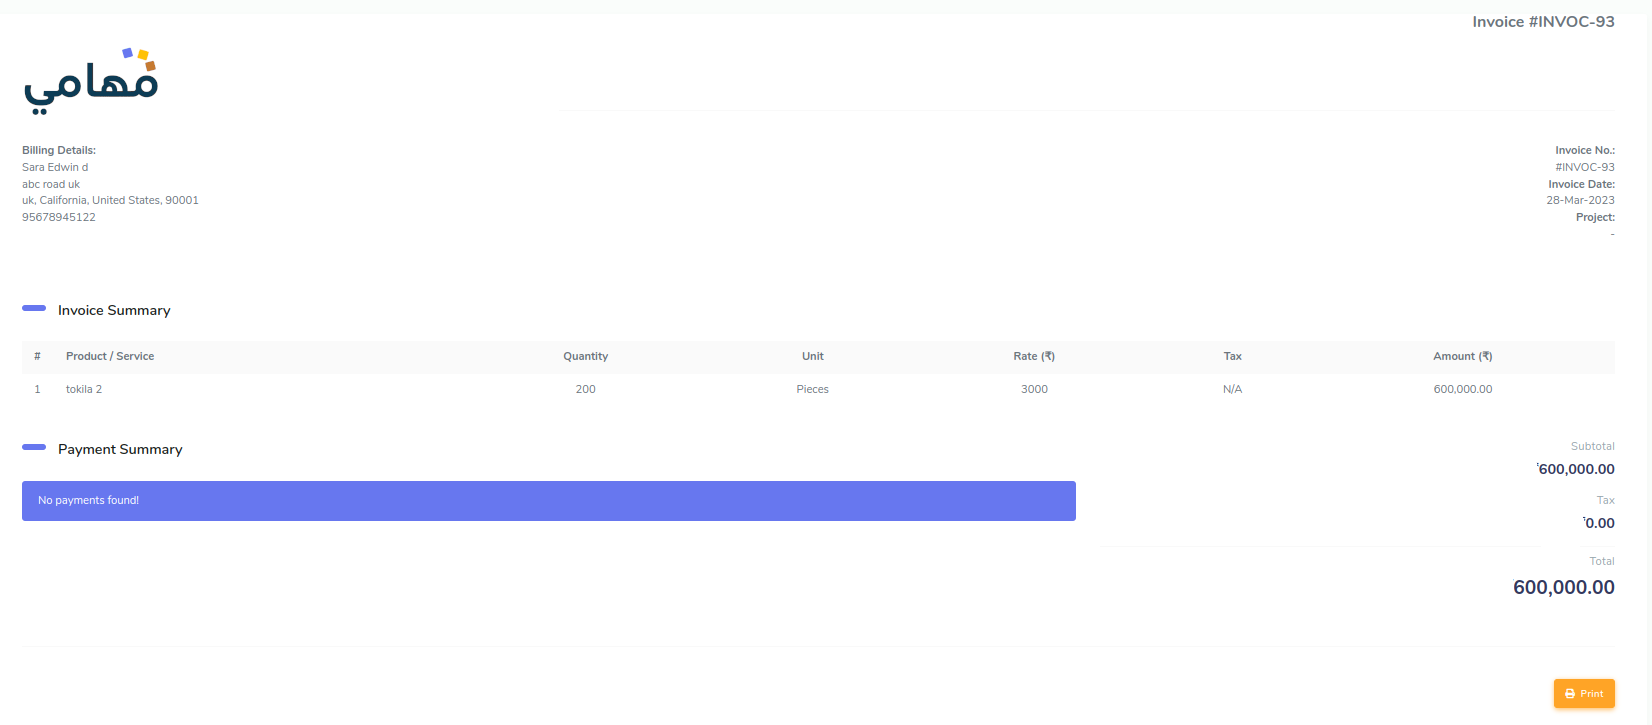Click the invoice date 28-Mar-2023
1652x725 pixels.
tap(1580, 200)
